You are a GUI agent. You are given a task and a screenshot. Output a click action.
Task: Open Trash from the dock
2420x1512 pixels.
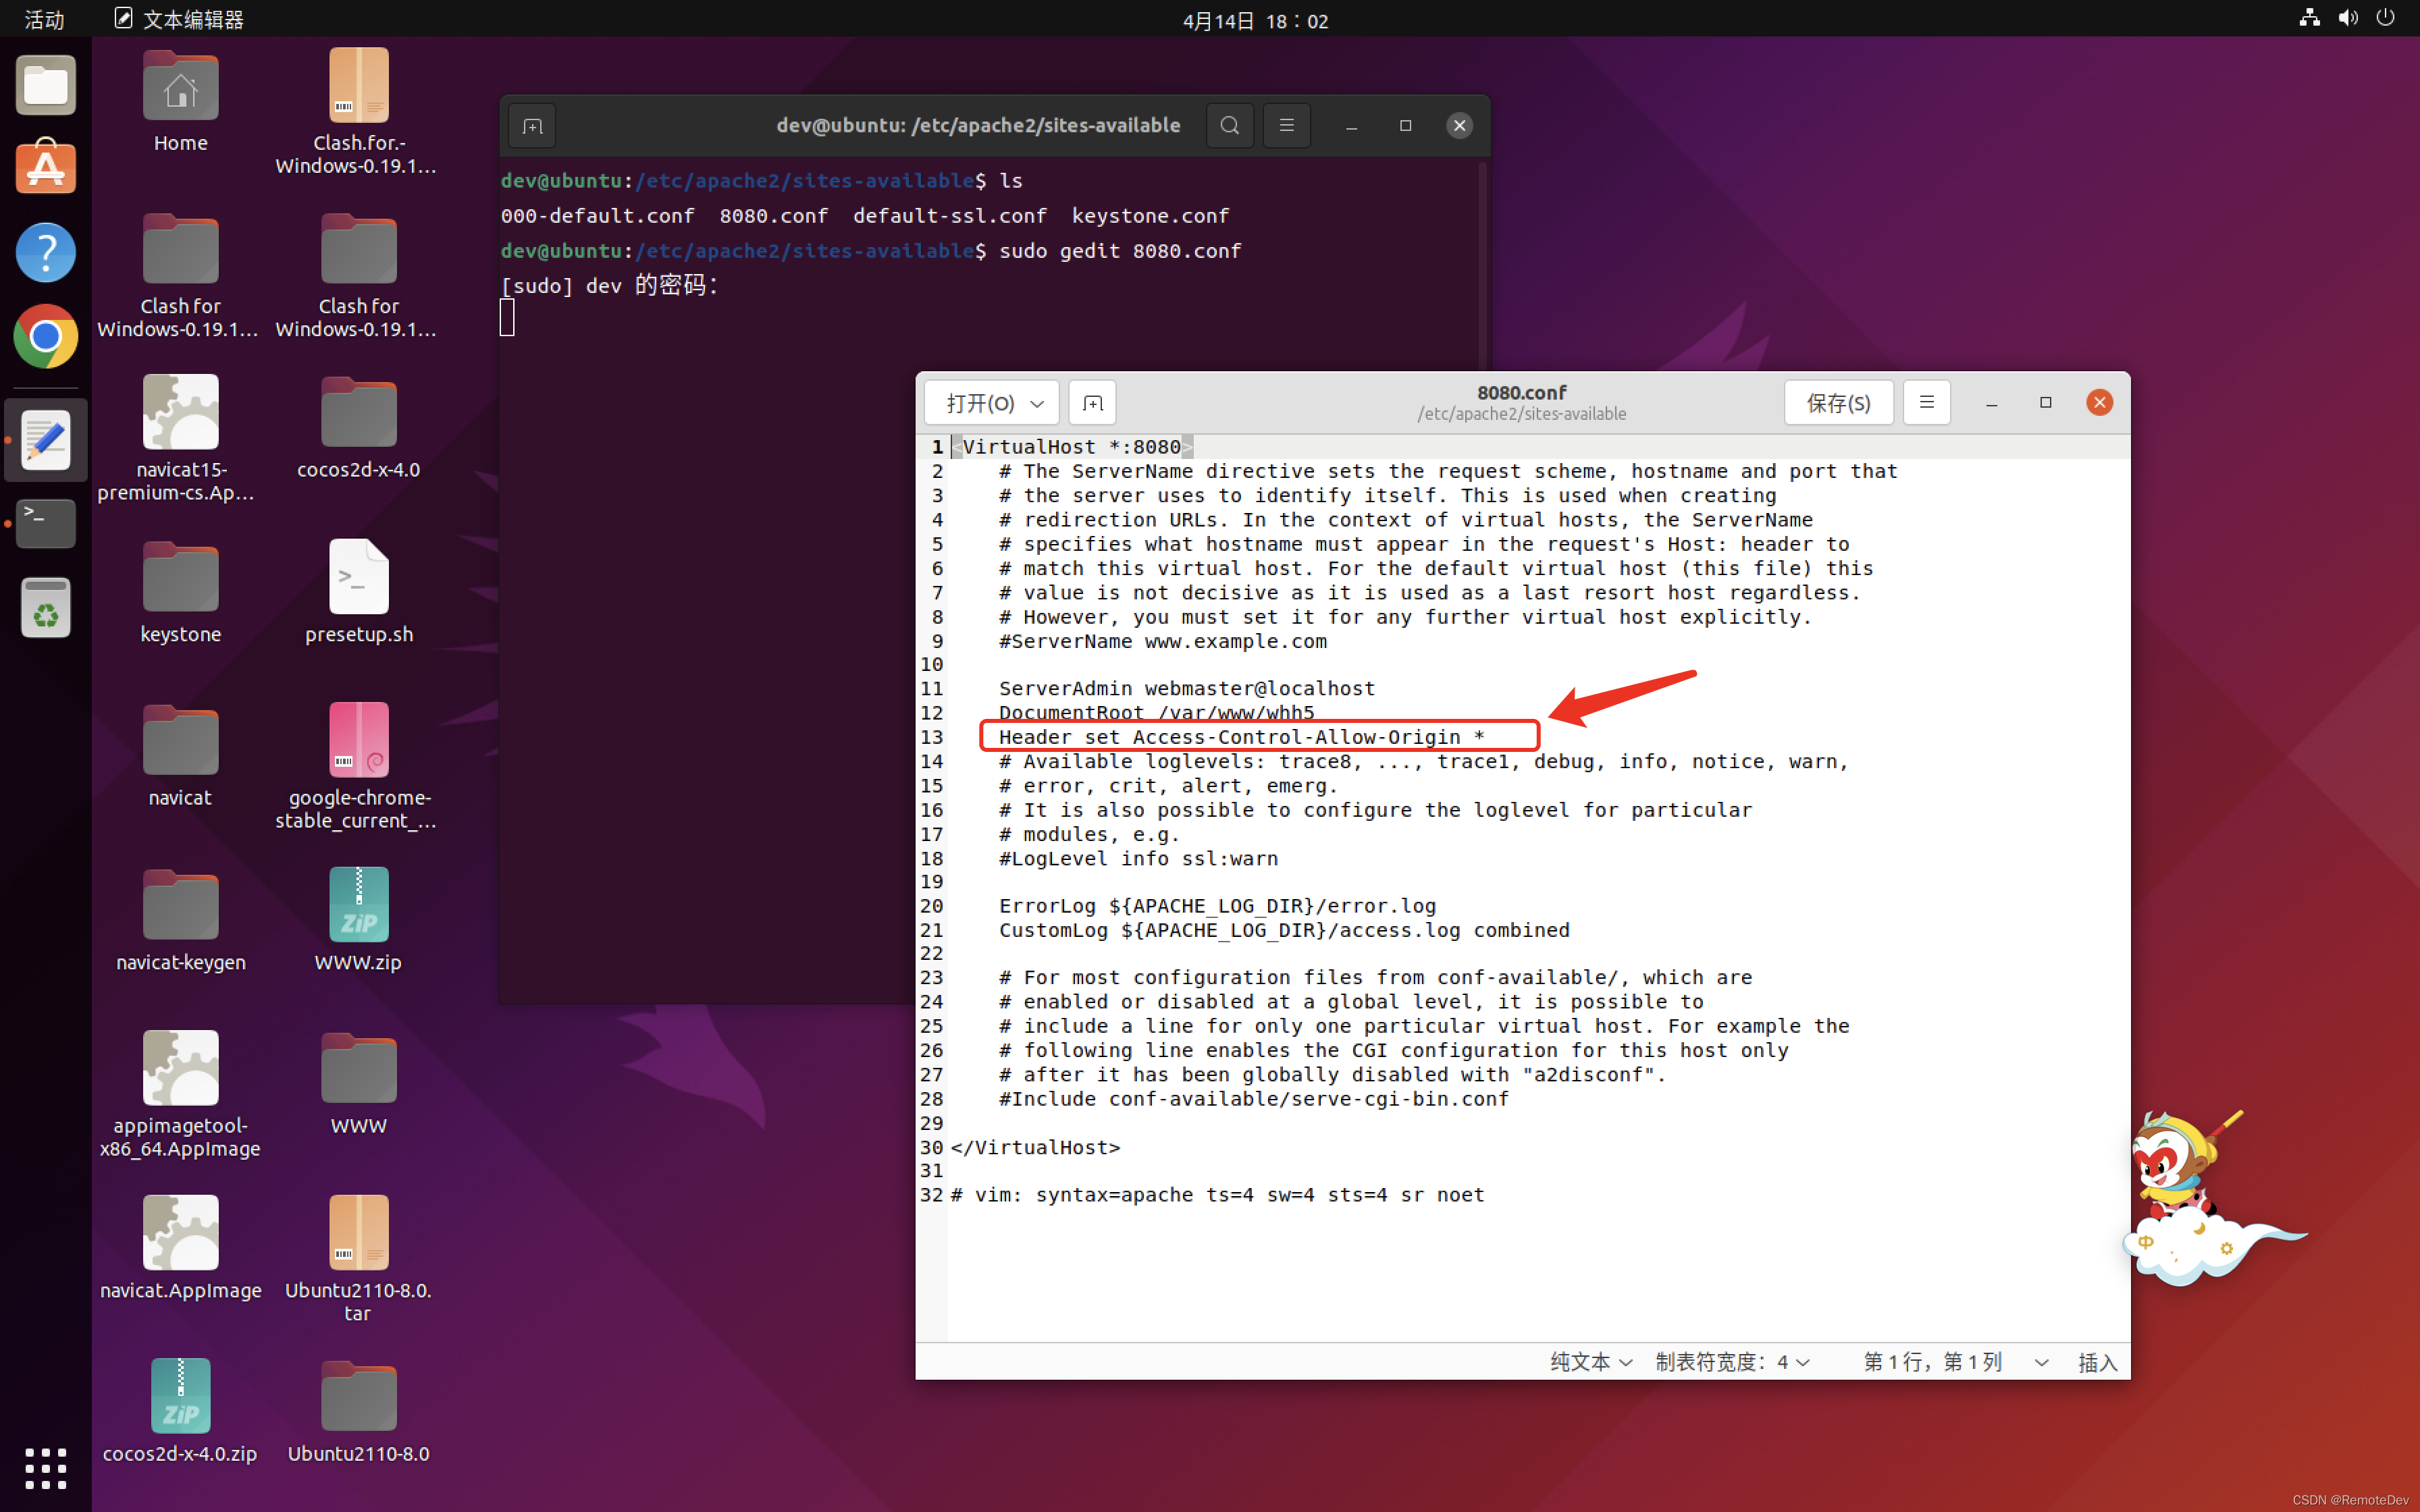(x=46, y=607)
